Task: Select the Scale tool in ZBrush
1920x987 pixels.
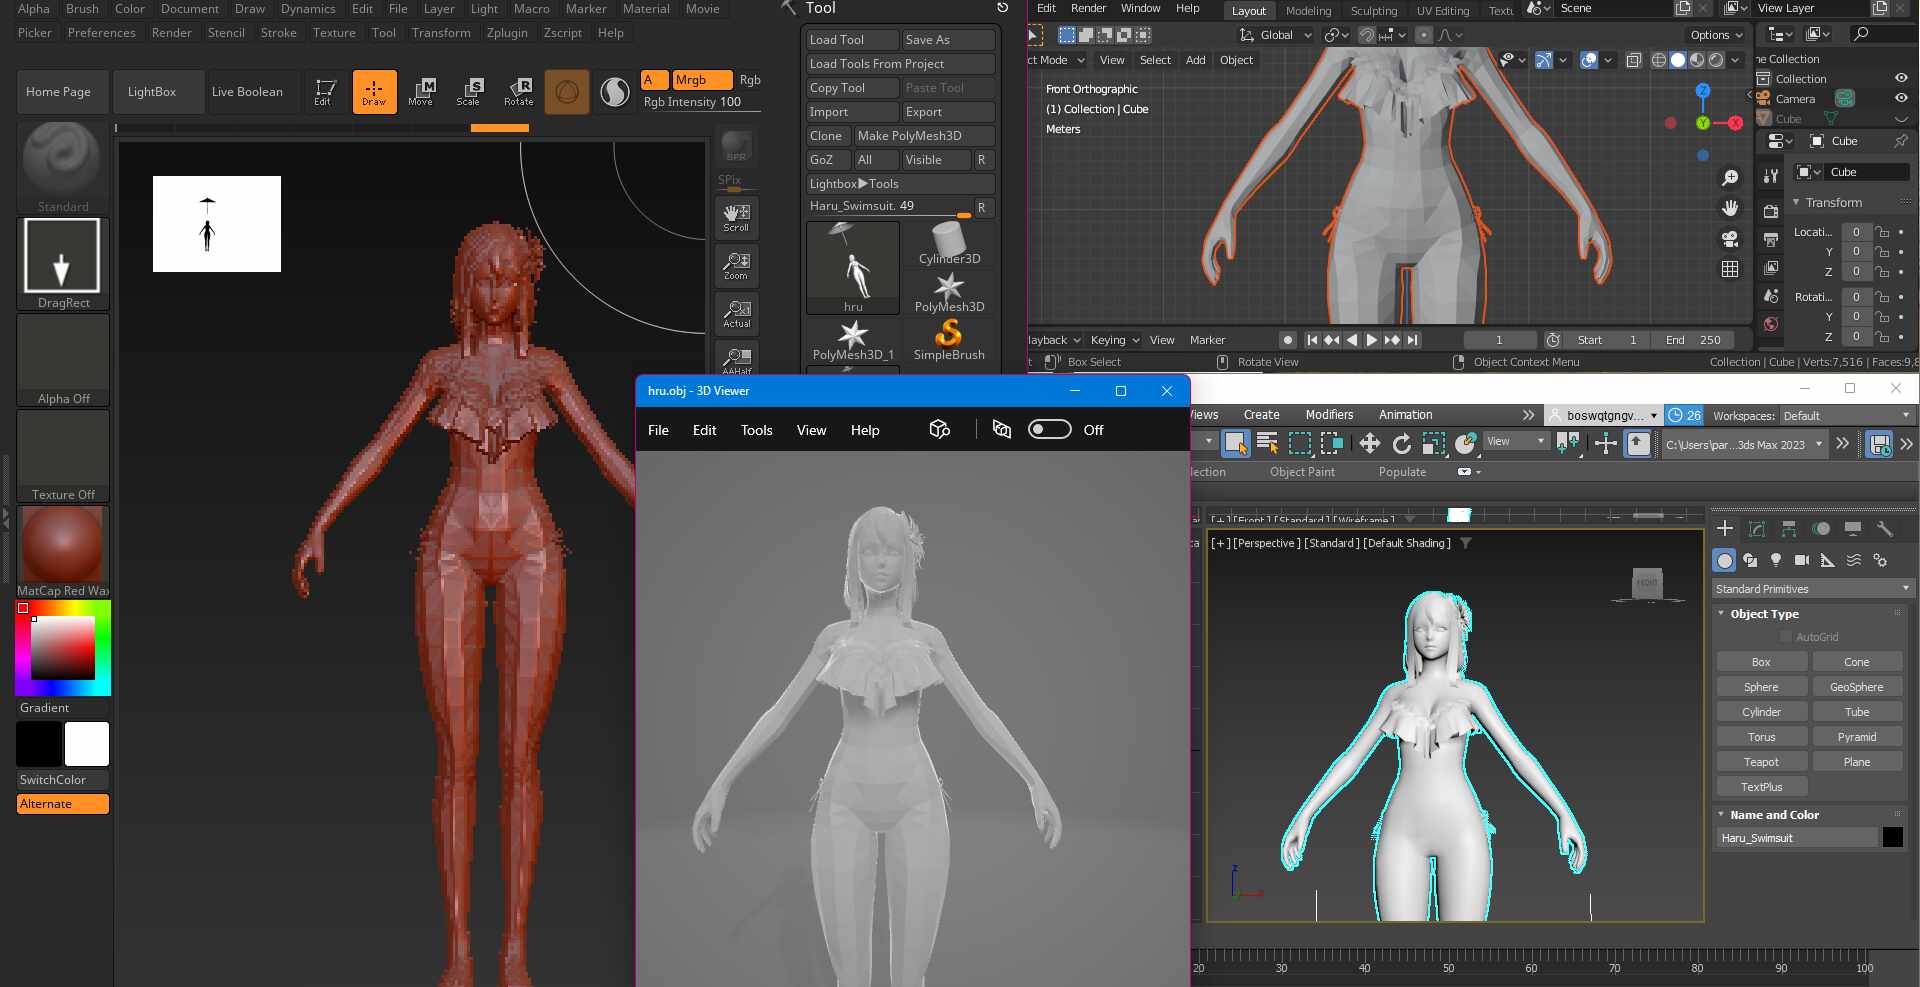Action: 468,92
